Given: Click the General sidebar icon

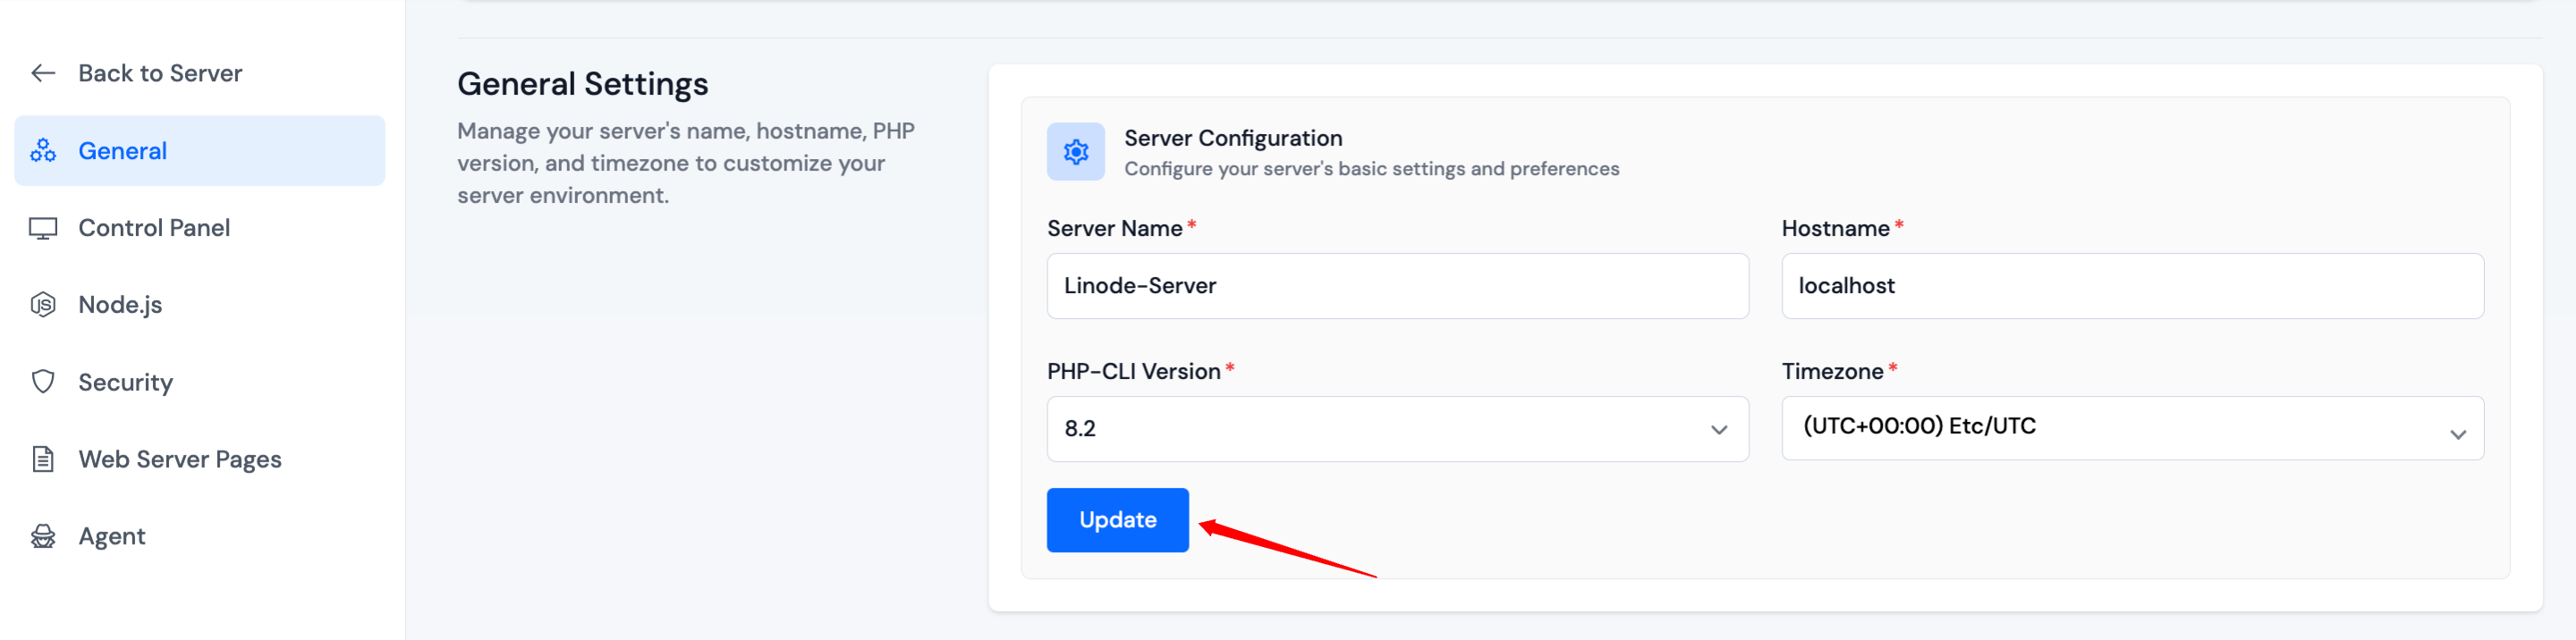Looking at the screenshot, I should click(43, 151).
